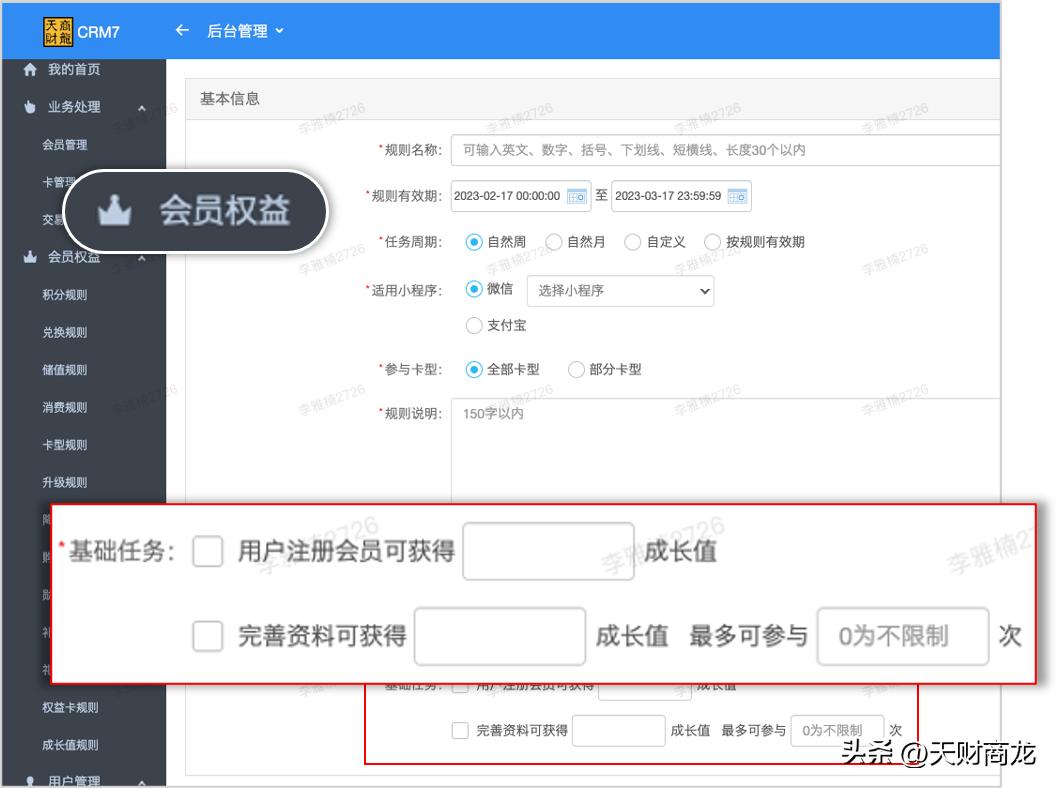Click the back arrow in header

point(182,31)
